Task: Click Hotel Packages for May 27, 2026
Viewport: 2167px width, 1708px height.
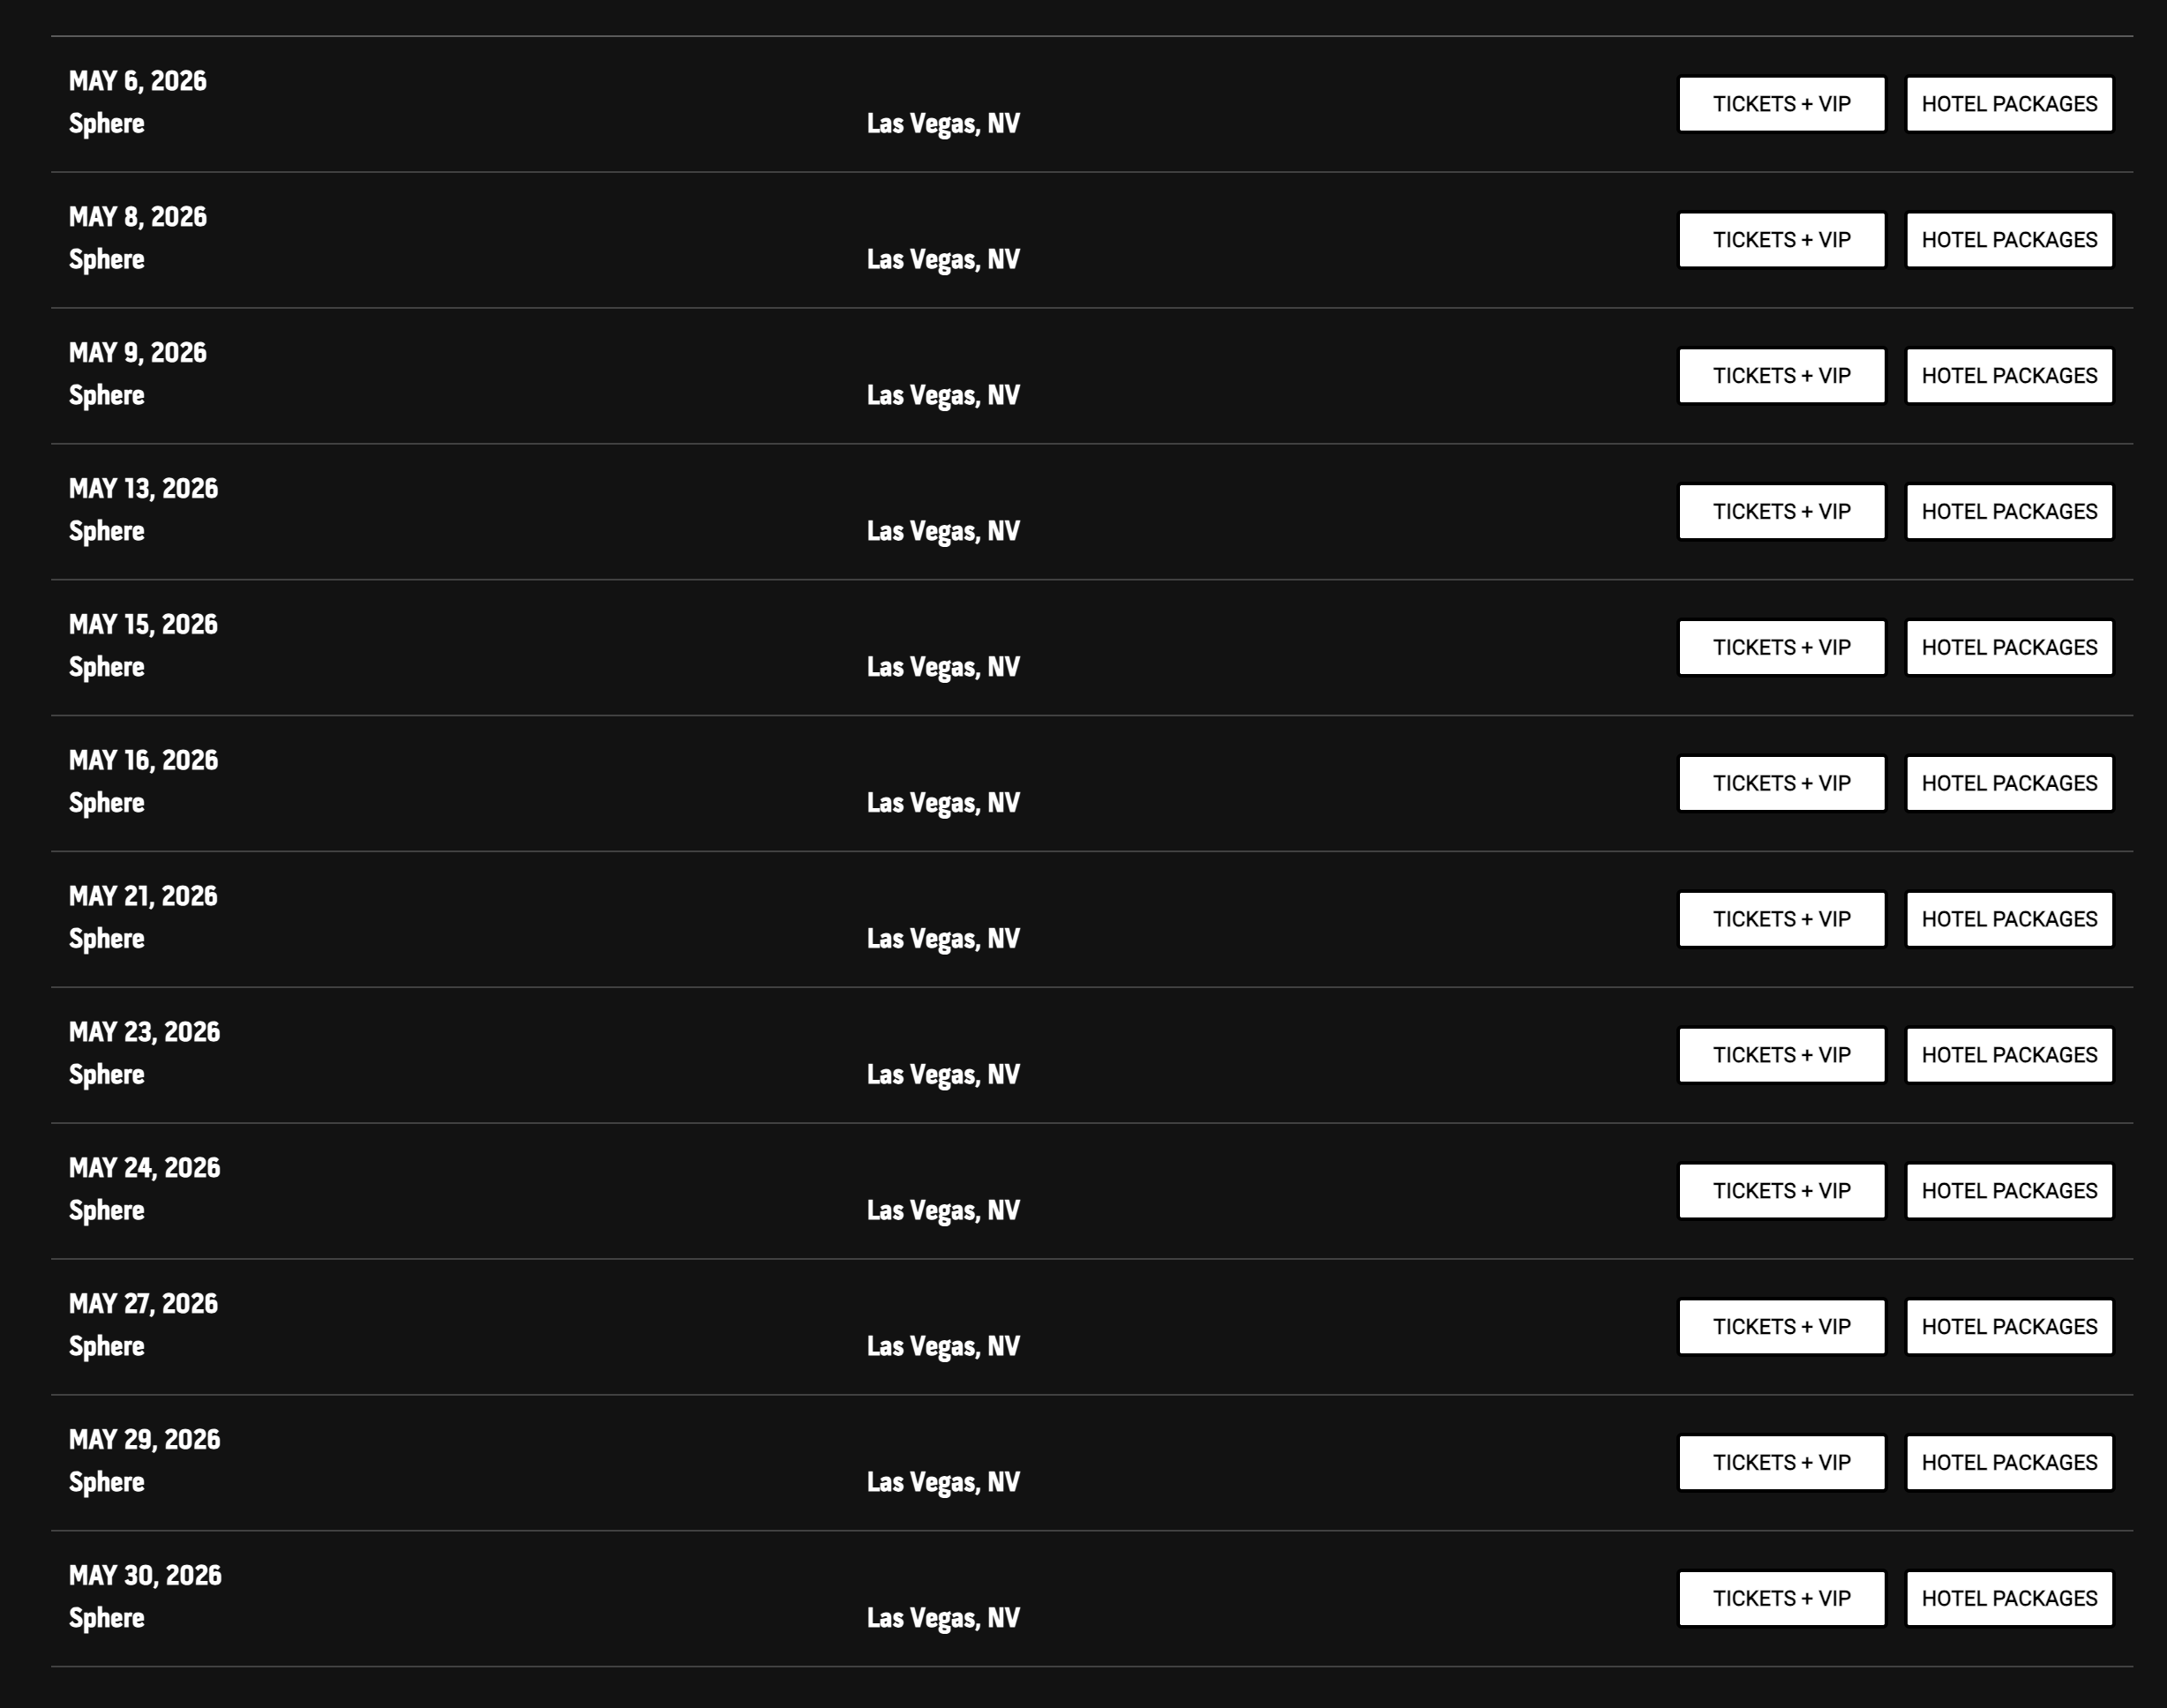Action: point(2009,1327)
